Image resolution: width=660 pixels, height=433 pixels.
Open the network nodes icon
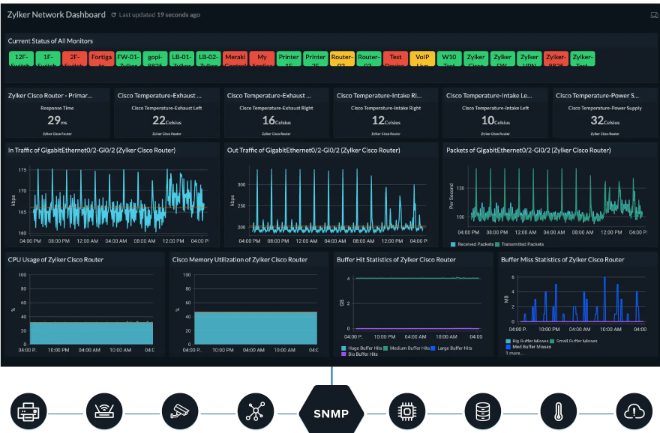point(252,411)
